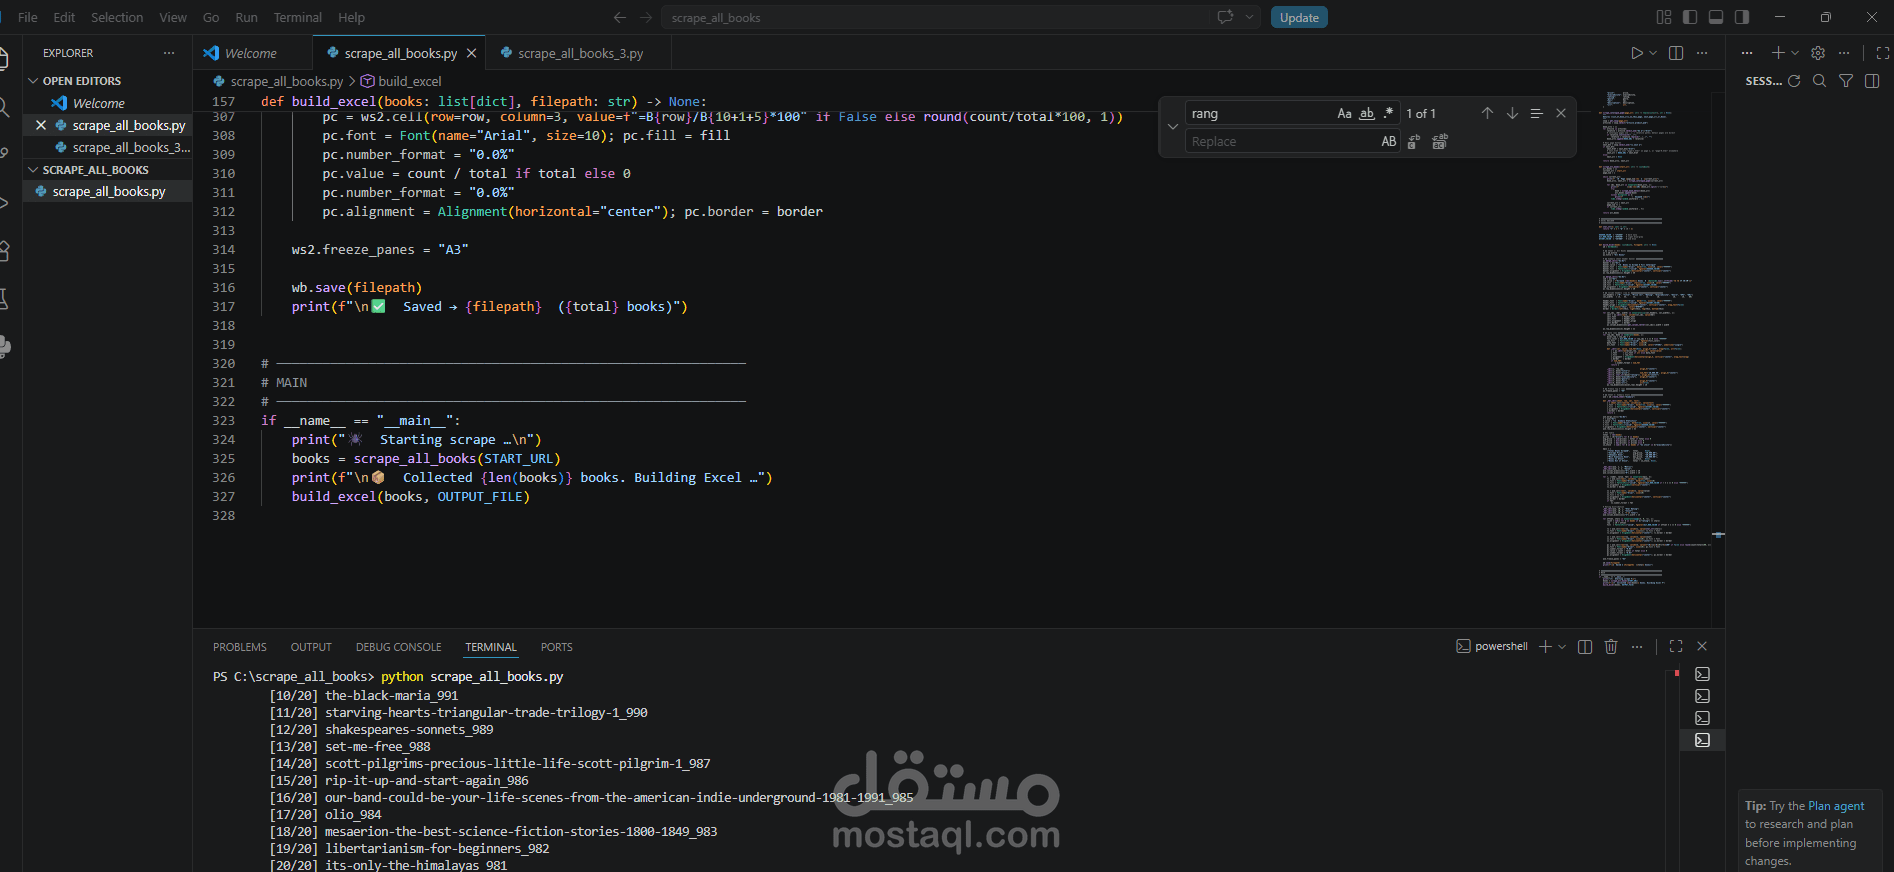Go to previous find match arrow

pyautogui.click(x=1487, y=113)
